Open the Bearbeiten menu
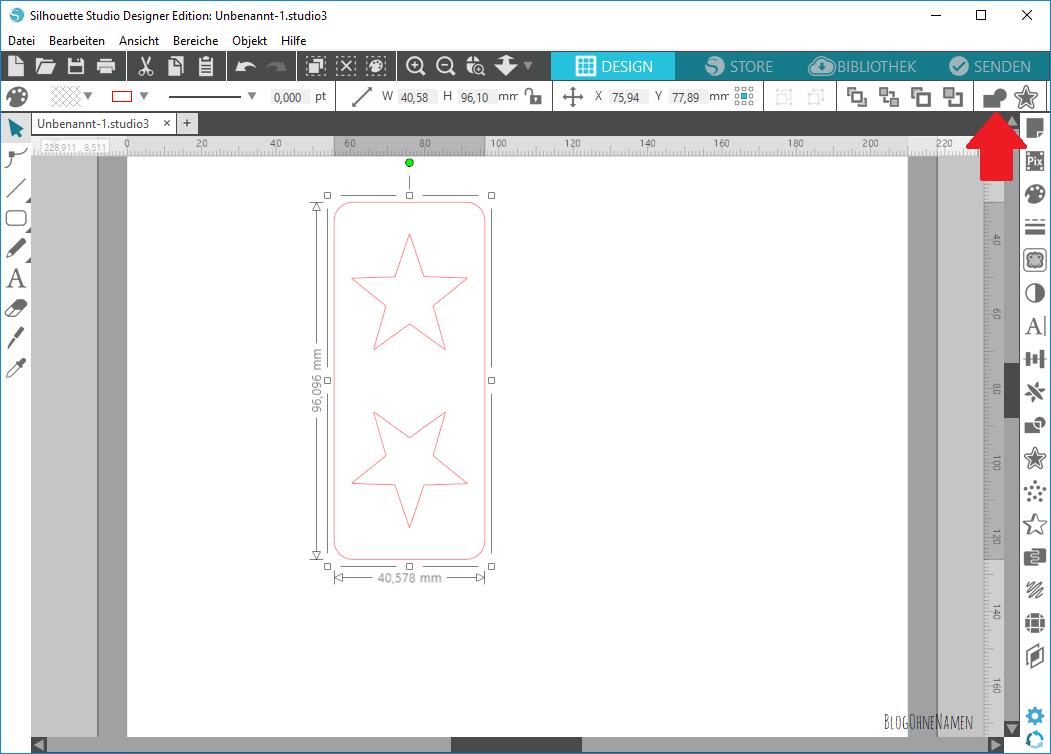Image resolution: width=1051 pixels, height=754 pixels. pos(77,41)
